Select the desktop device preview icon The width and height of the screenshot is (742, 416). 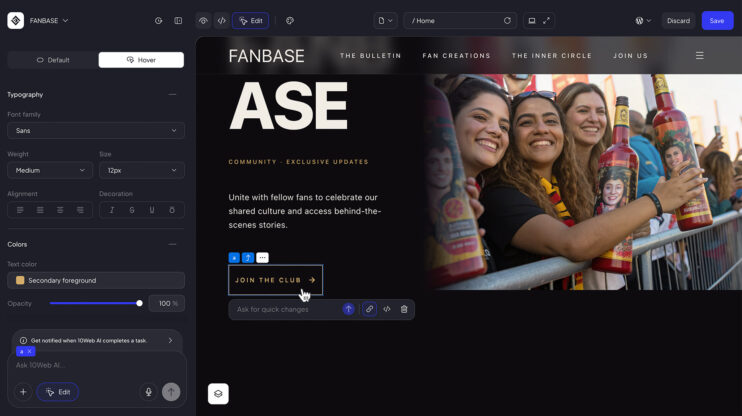[532, 20]
